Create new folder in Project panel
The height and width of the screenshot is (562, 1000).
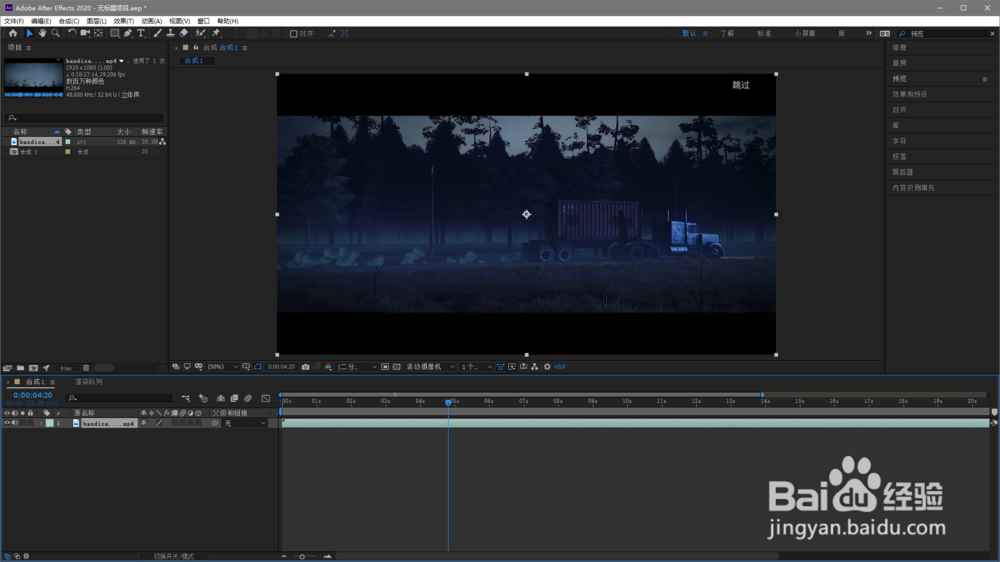click(x=20, y=368)
